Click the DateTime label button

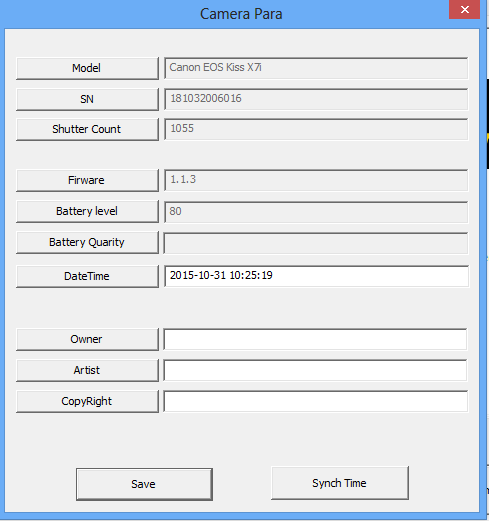pyautogui.click(x=87, y=276)
